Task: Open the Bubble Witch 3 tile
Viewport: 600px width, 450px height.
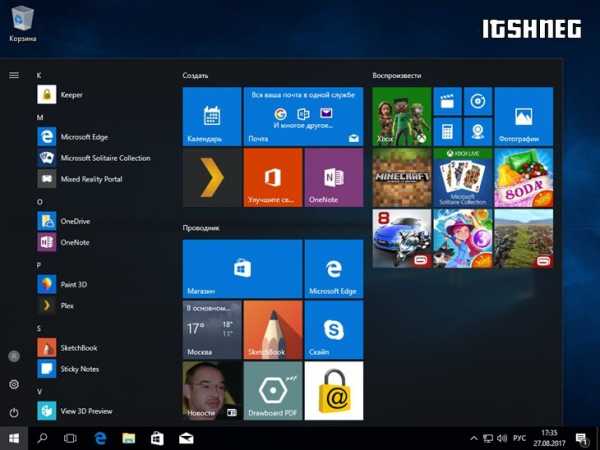Action: click(x=463, y=238)
